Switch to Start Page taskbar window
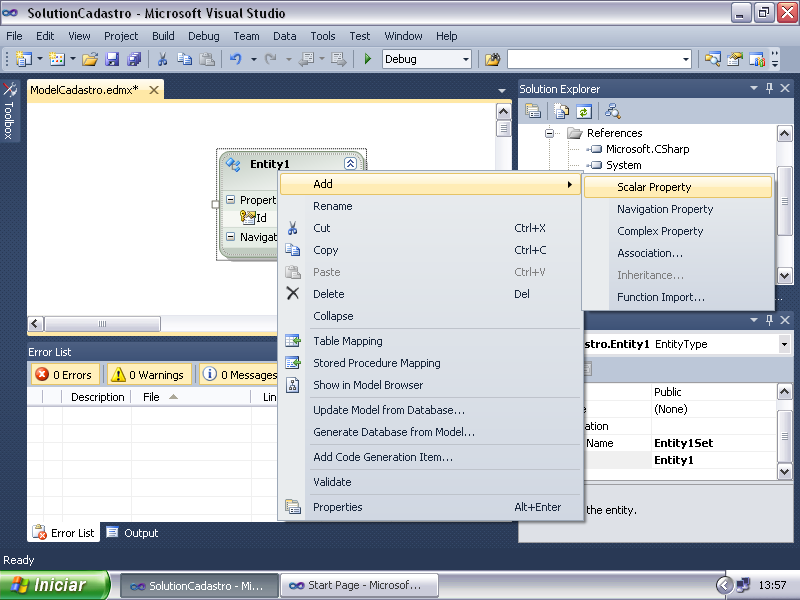The width and height of the screenshot is (800, 600). pyautogui.click(x=359, y=585)
